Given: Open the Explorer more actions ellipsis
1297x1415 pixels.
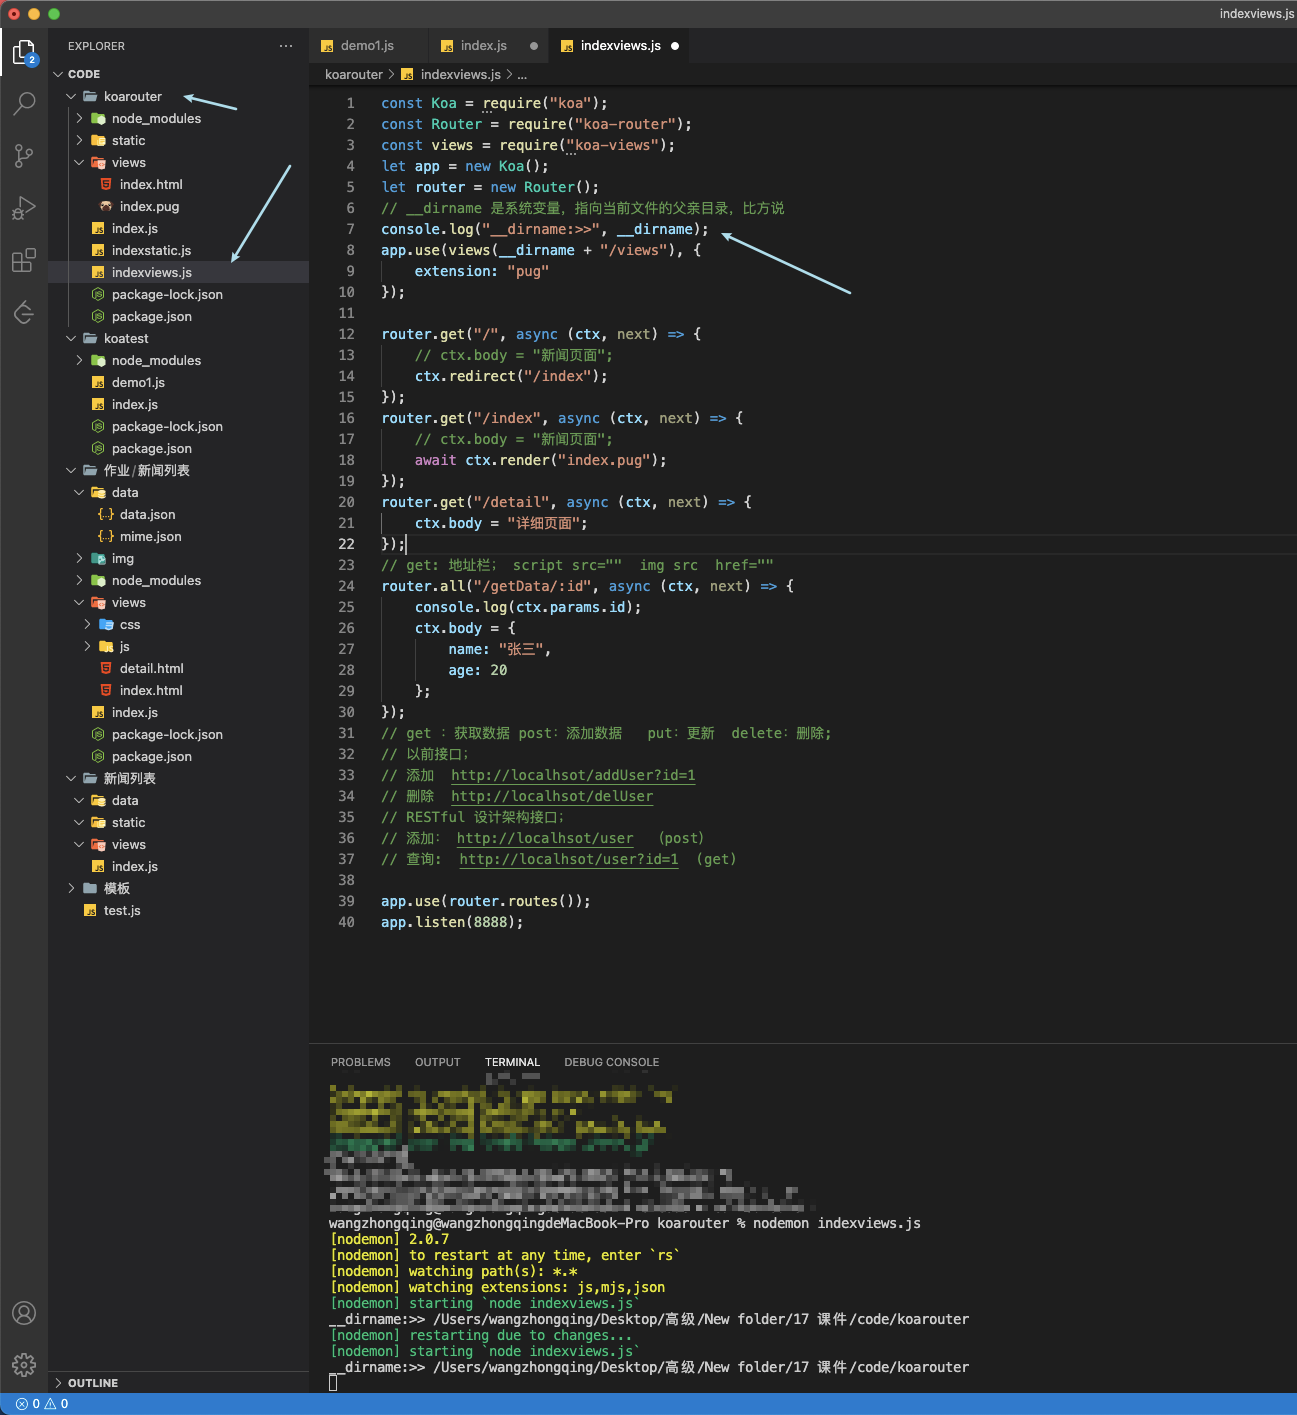Looking at the screenshot, I should (286, 46).
